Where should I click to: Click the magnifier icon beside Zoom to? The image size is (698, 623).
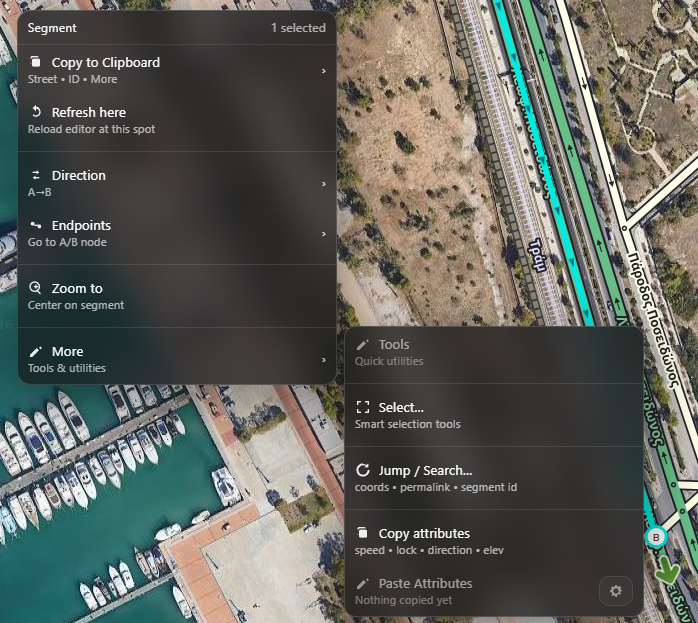tap(36, 288)
